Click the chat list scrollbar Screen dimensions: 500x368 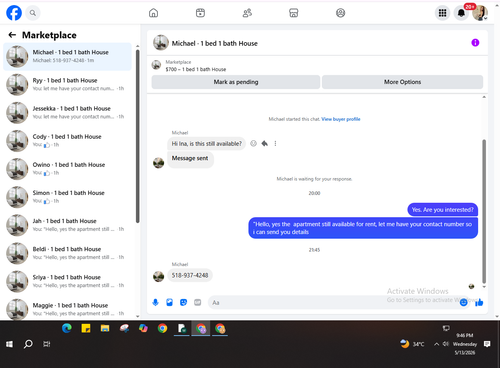tap(137, 136)
